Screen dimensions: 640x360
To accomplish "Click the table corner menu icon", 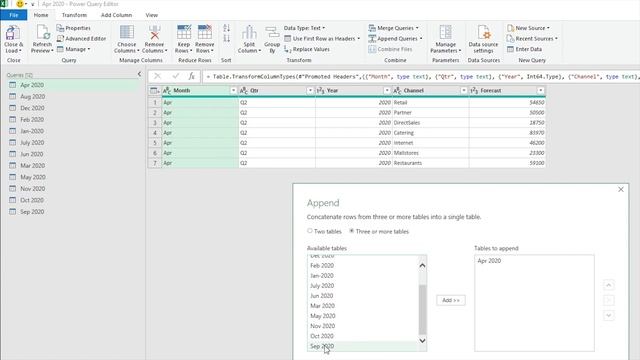I will tap(155, 91).
